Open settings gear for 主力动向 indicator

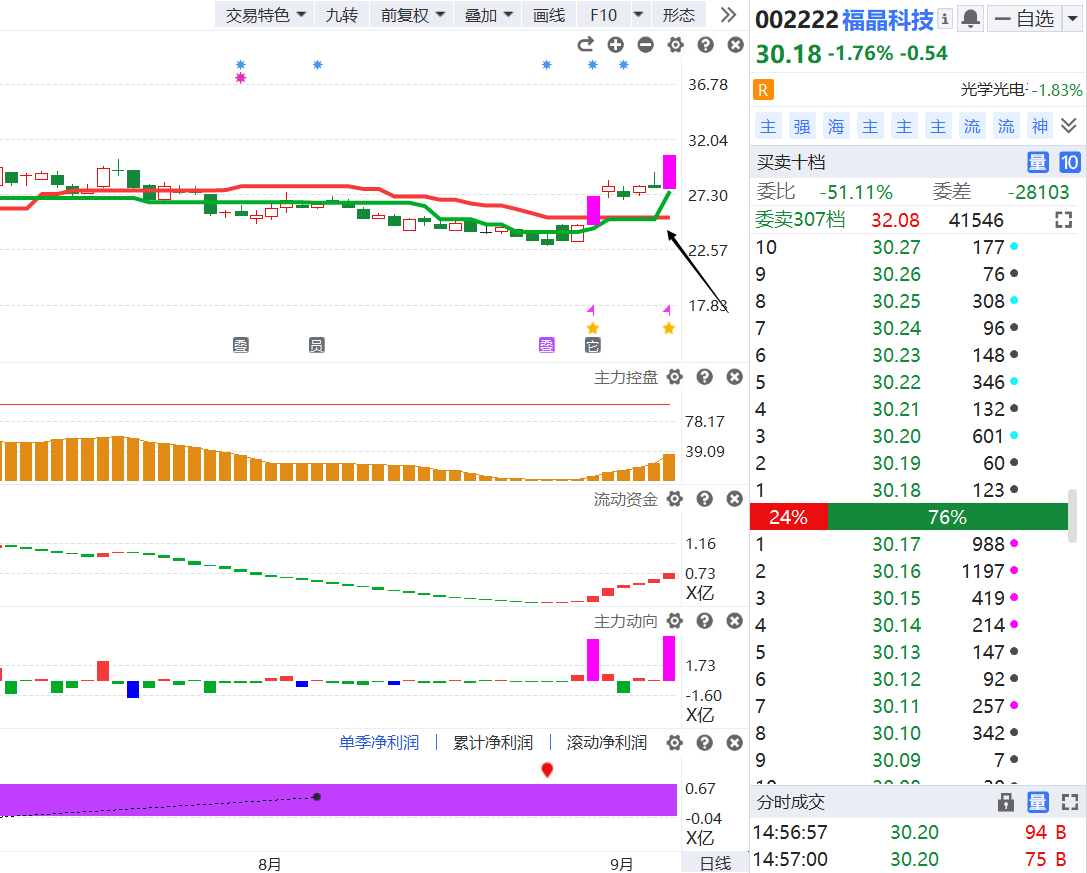pyautogui.click(x=675, y=621)
